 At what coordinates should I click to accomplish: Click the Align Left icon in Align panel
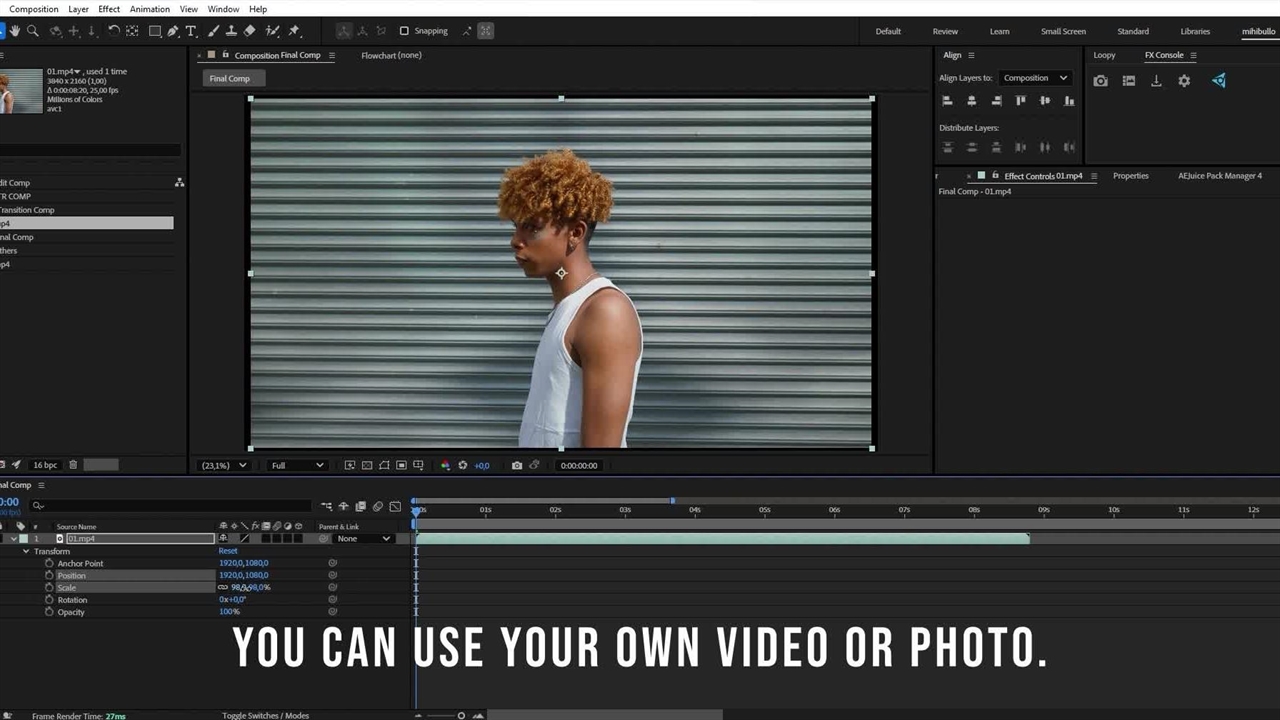(x=947, y=101)
